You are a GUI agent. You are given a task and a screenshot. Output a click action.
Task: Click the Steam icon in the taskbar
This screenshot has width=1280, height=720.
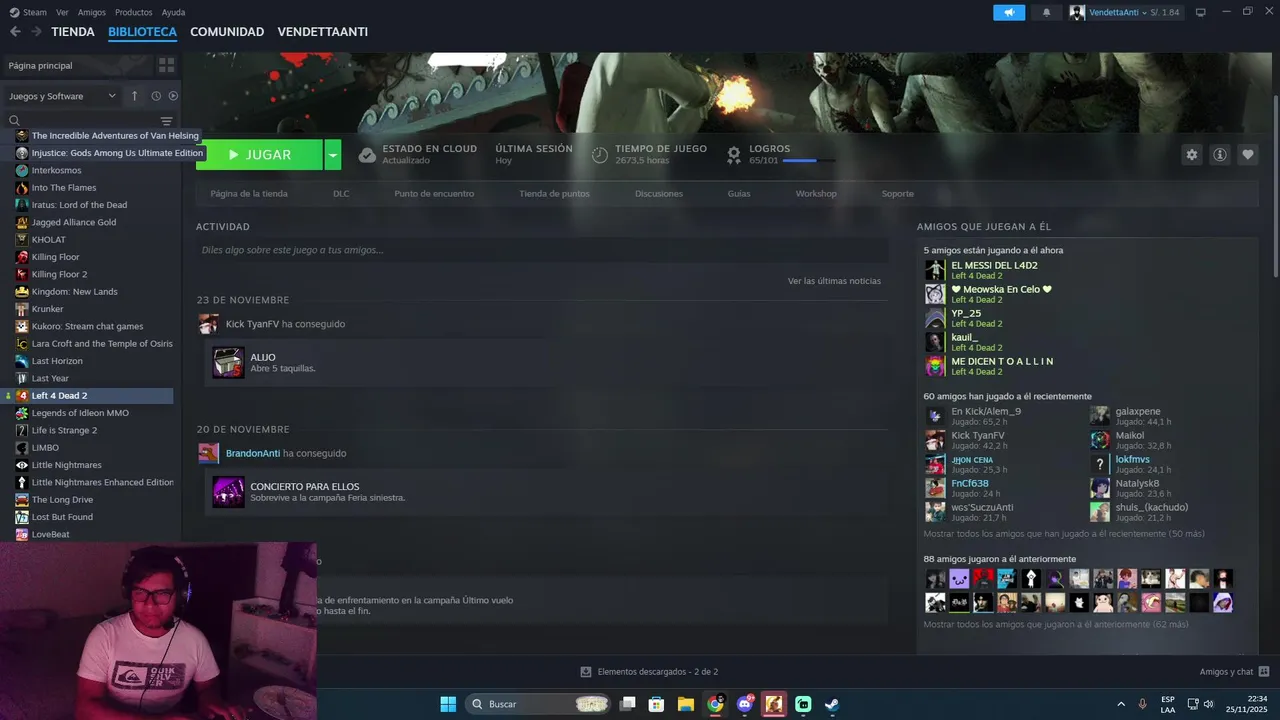(x=831, y=704)
